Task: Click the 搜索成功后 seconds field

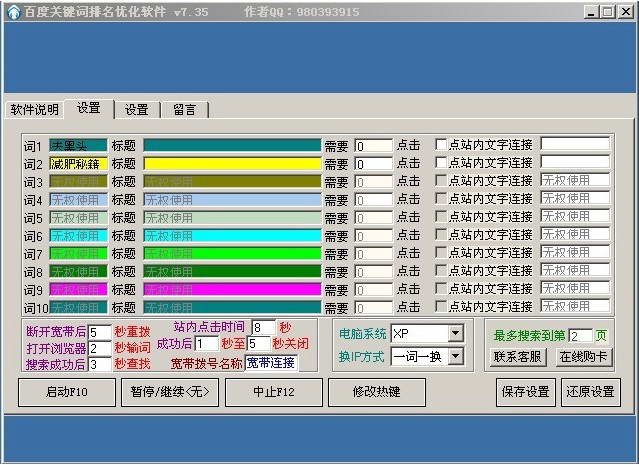Action: 99,364
